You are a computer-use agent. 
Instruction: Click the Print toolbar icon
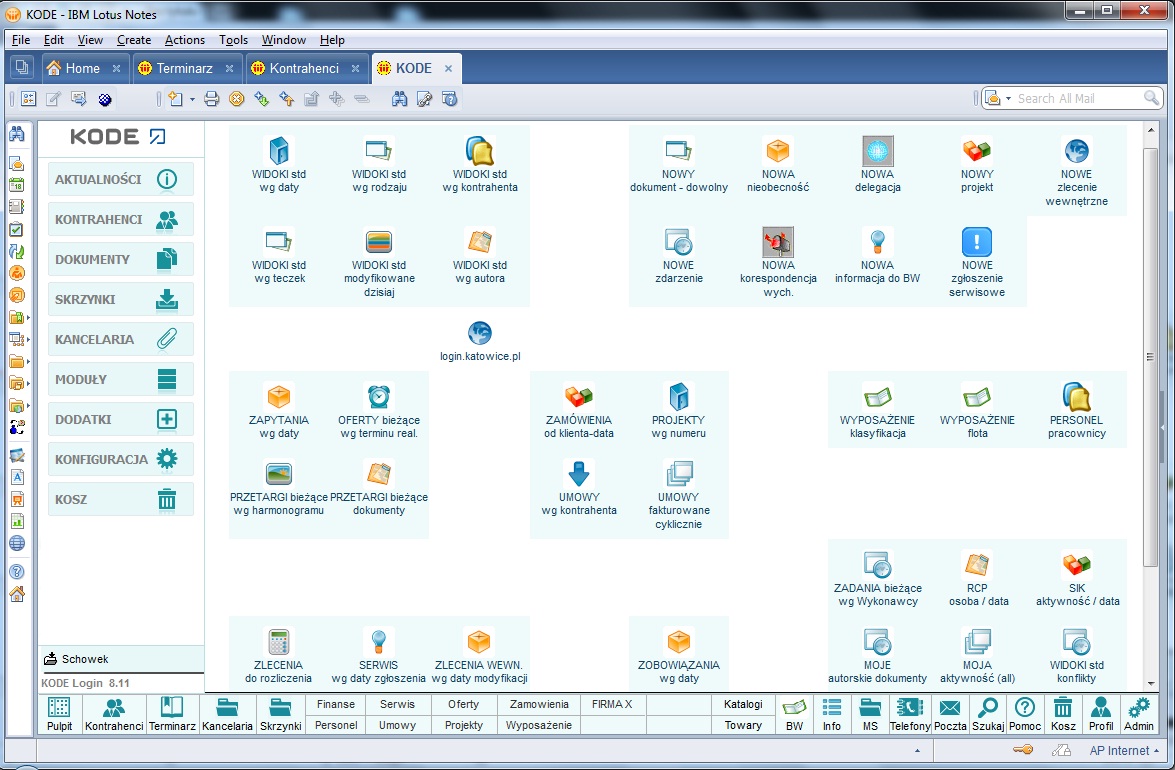[x=211, y=99]
